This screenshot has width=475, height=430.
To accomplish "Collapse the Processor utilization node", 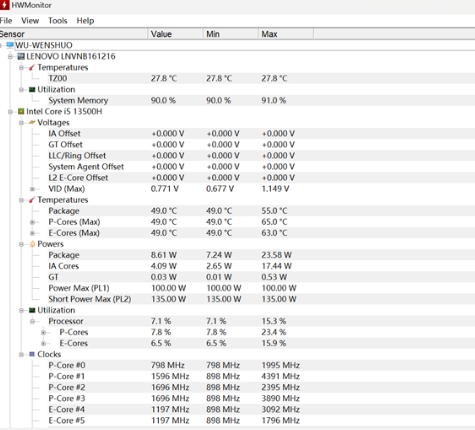I will tap(32, 321).
